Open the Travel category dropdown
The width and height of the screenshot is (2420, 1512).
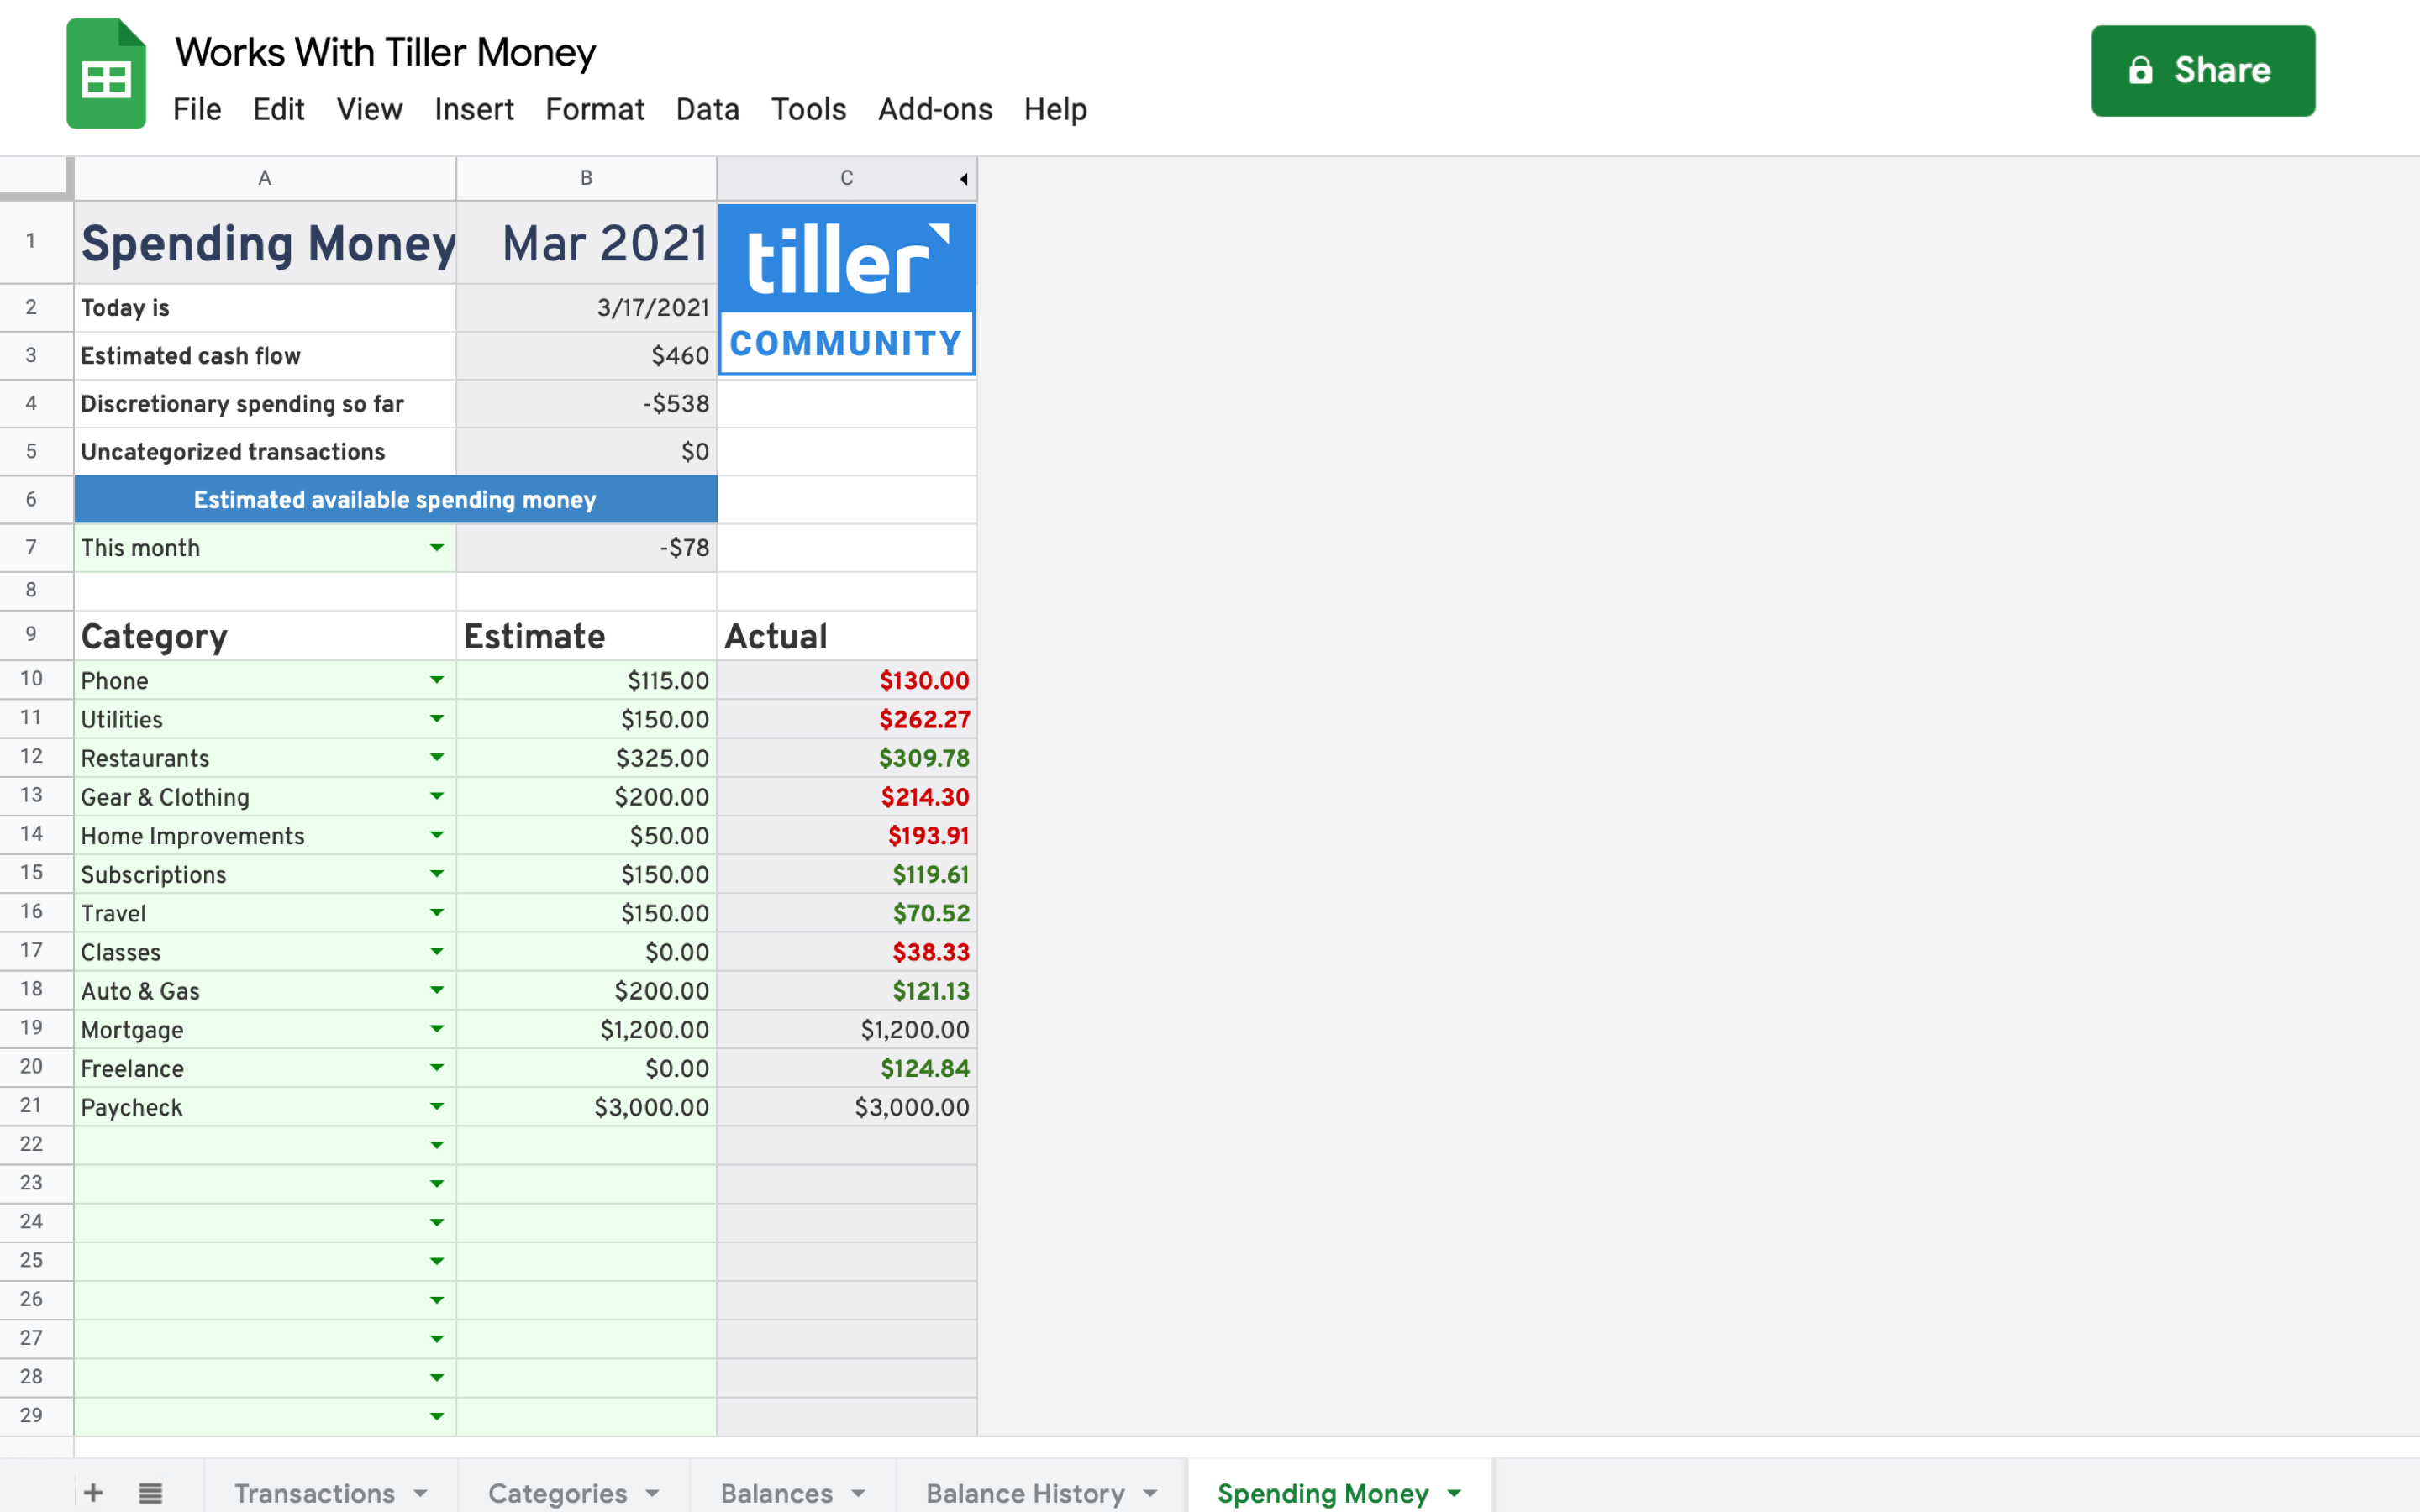(x=437, y=912)
